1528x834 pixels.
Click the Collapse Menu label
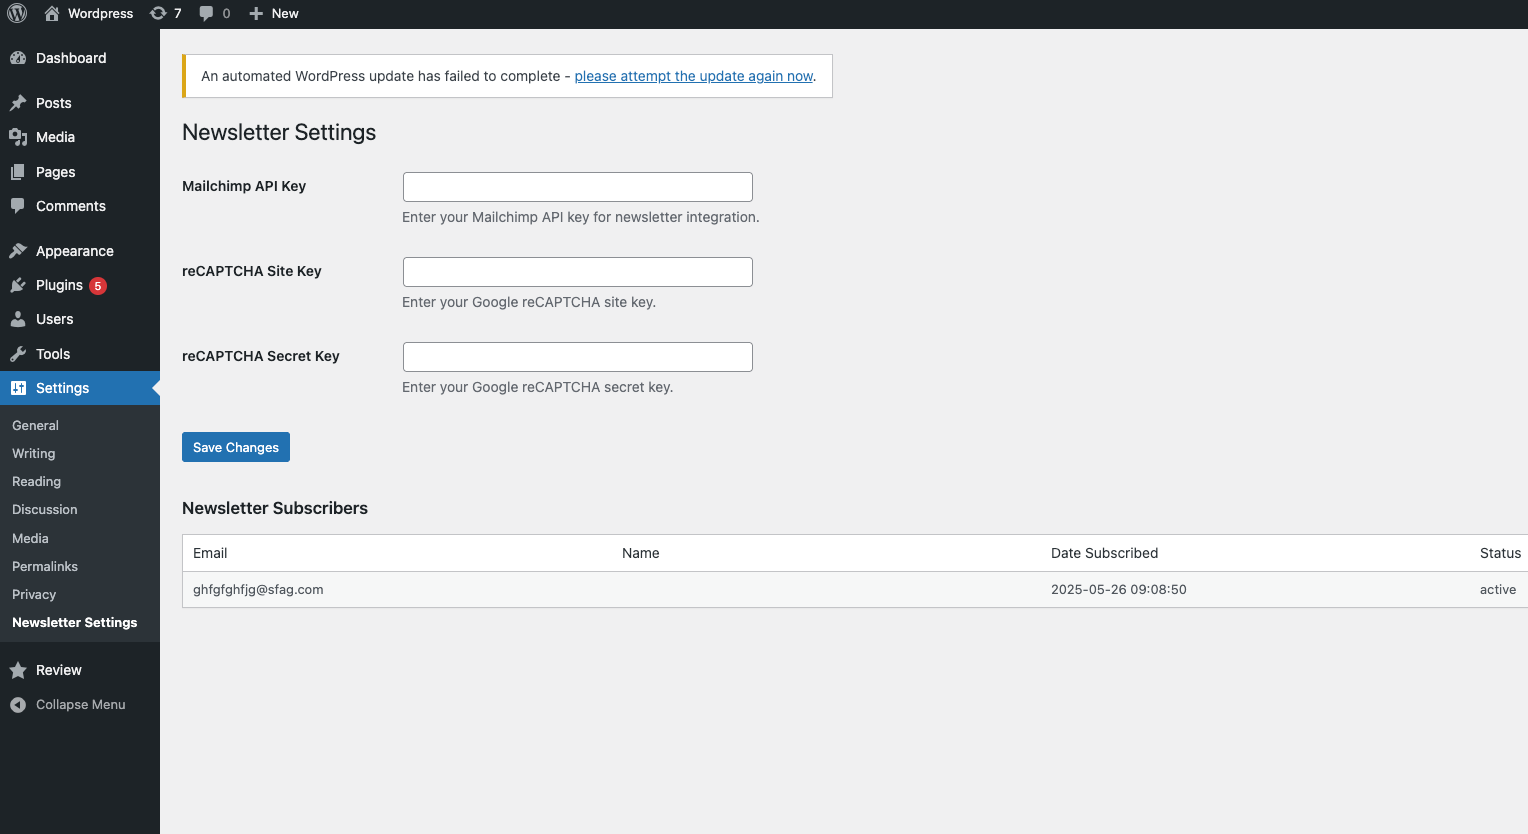click(x=81, y=704)
